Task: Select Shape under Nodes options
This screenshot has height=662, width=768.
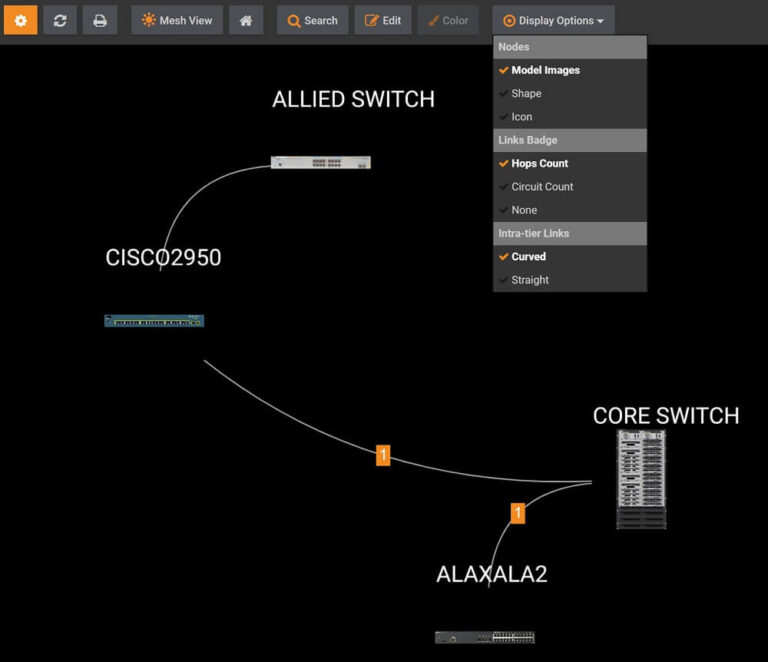Action: point(526,94)
